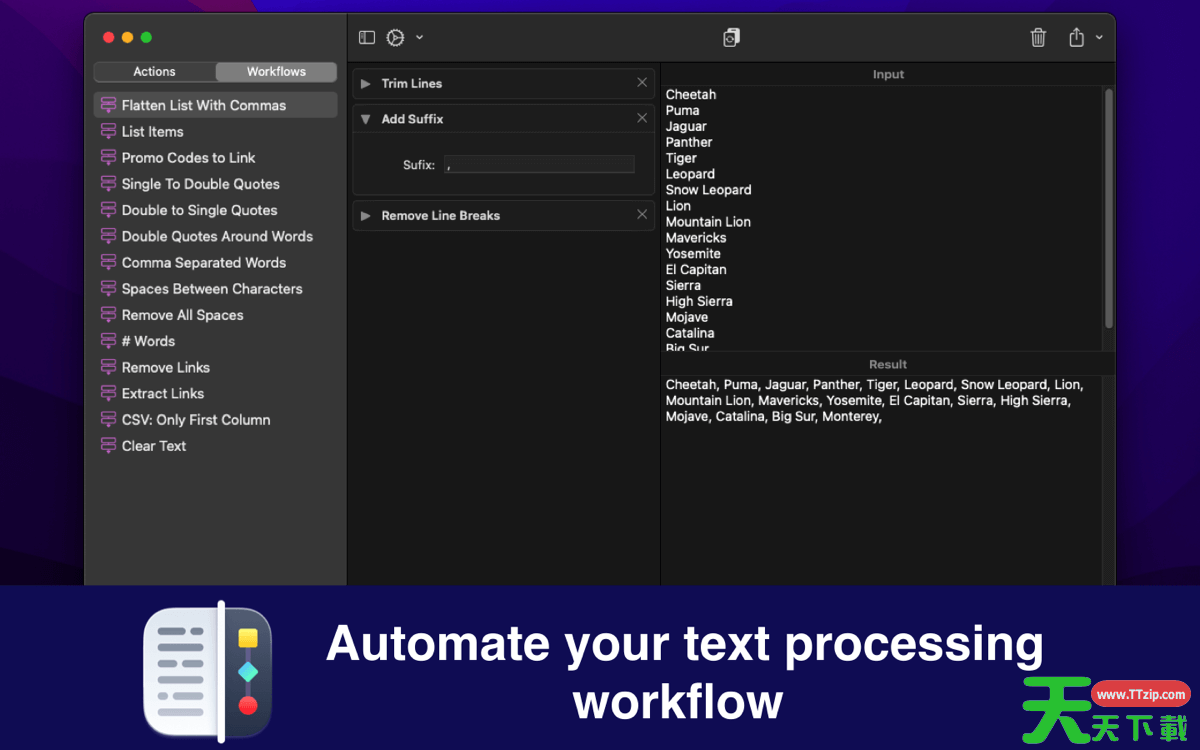
Task: Remove the Trim Lines action
Action: coord(642,83)
